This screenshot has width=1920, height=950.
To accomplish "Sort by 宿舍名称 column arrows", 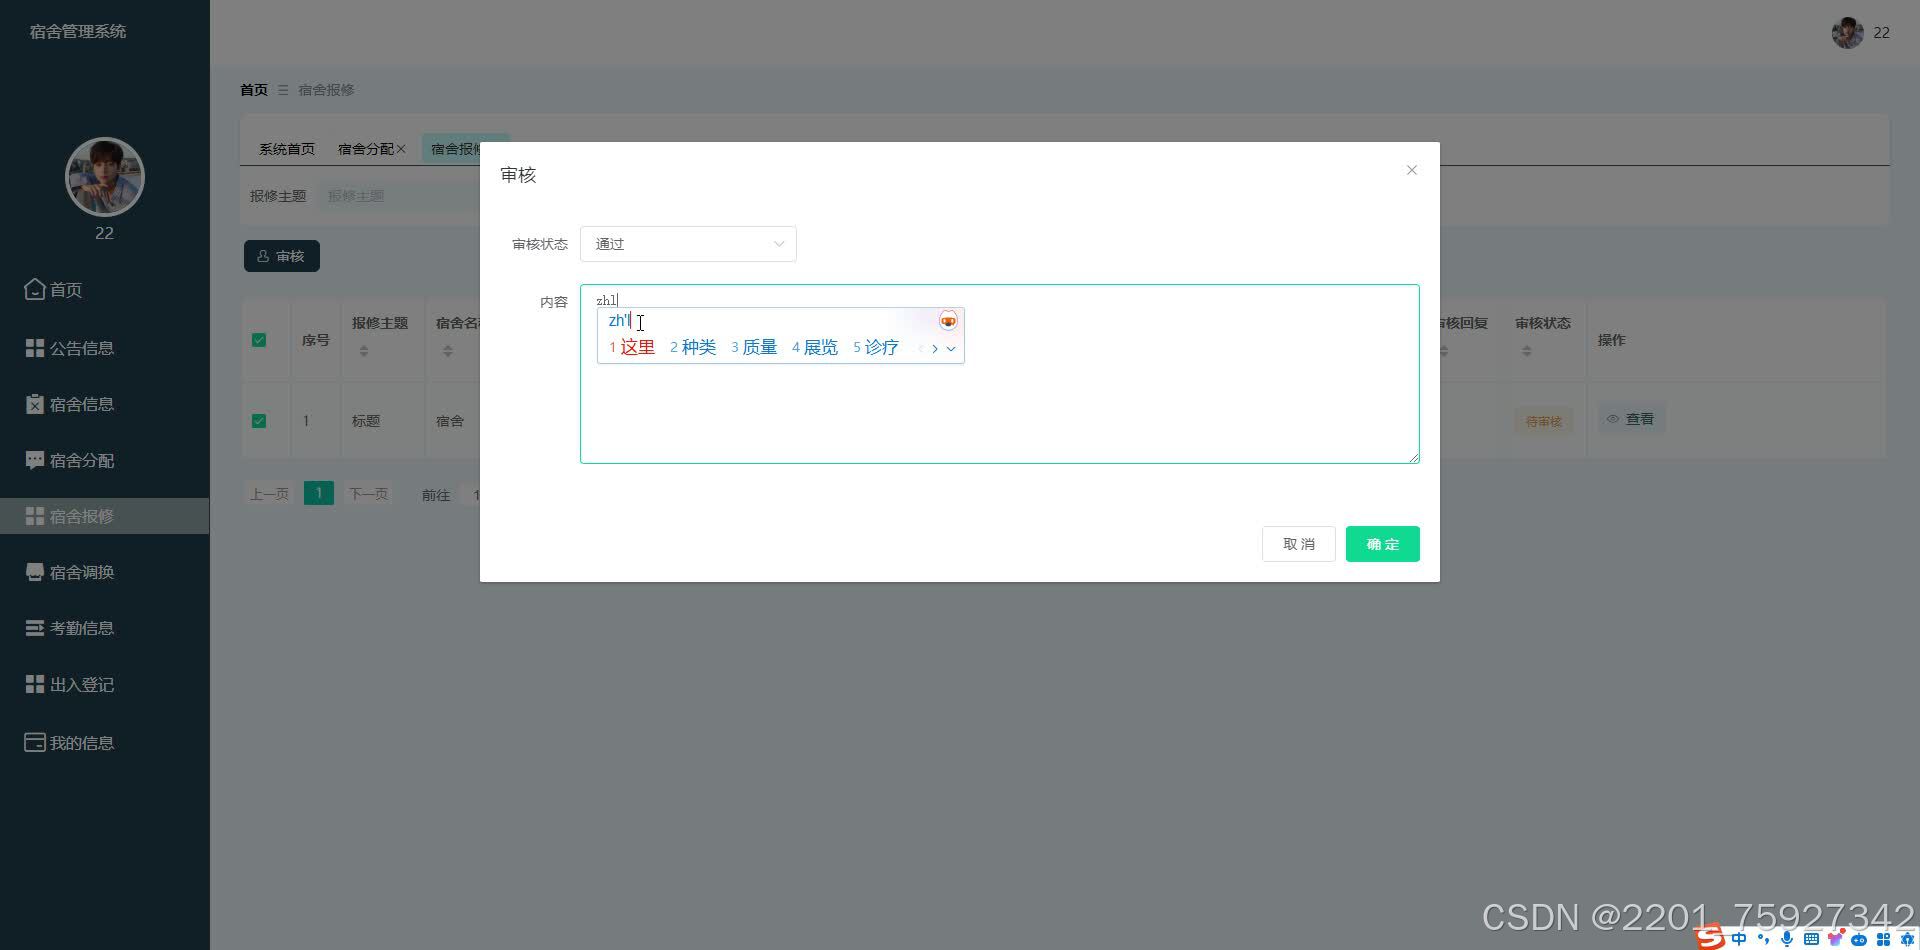I will [x=448, y=351].
